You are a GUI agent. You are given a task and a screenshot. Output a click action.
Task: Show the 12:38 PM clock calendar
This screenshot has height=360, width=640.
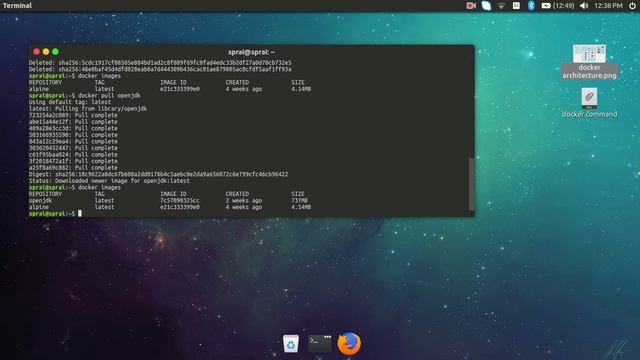tap(608, 6)
